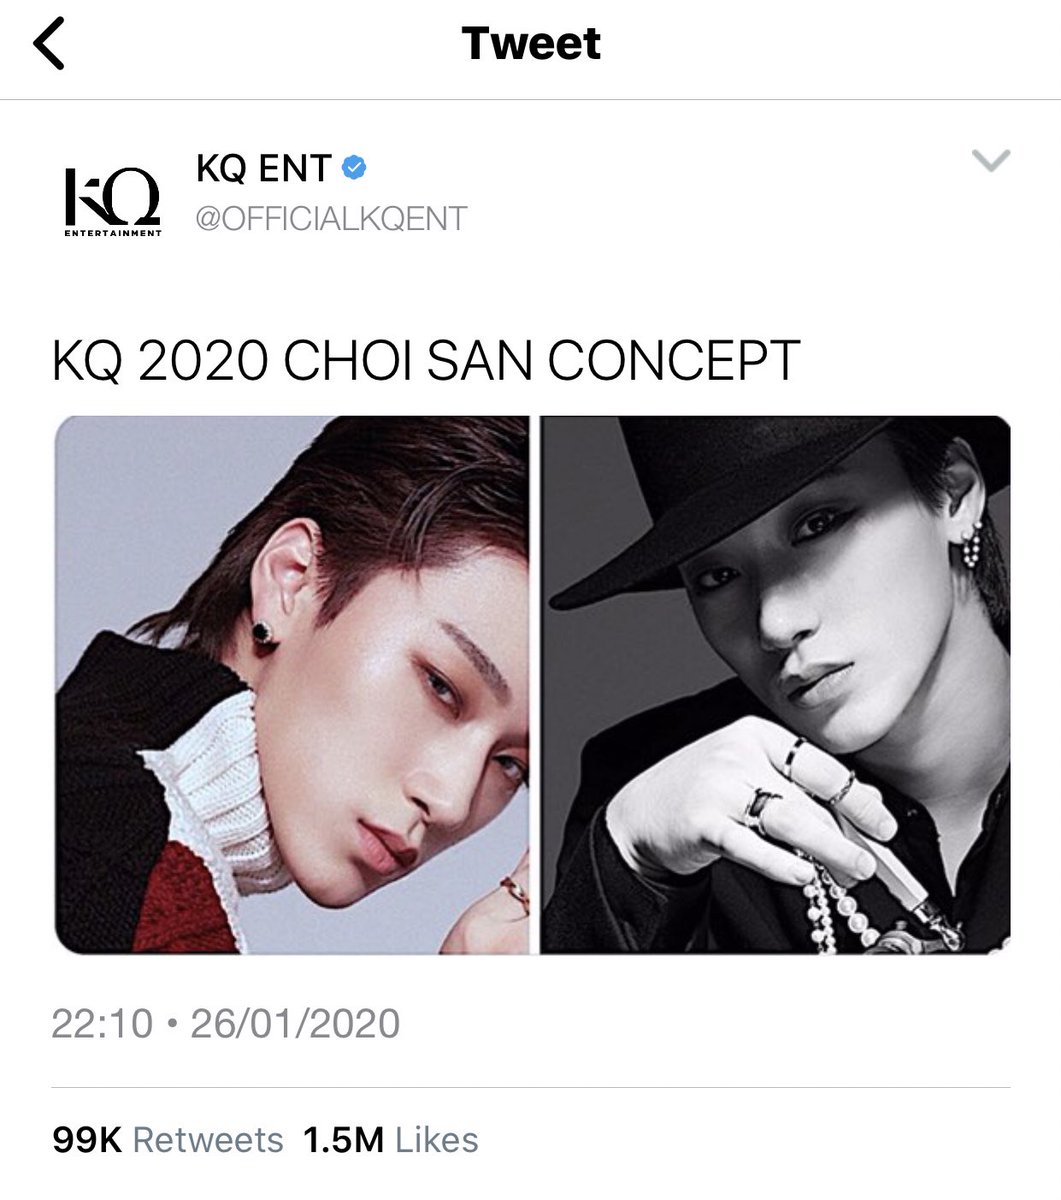Open the 1.5M Likes list
This screenshot has width=1061, height=1200.
click(386, 1140)
